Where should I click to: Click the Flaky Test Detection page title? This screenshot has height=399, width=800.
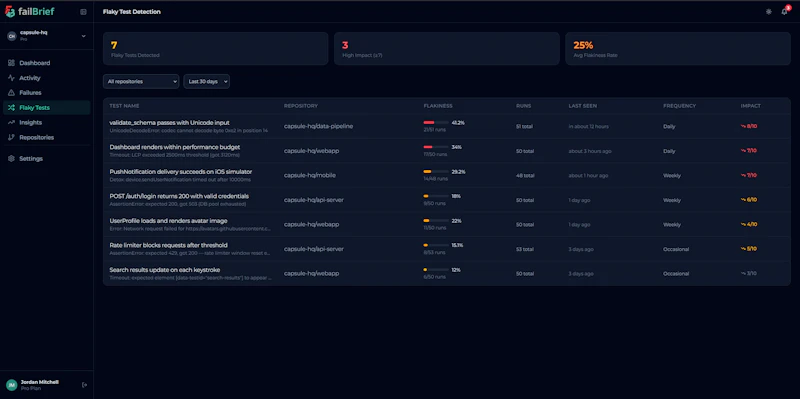click(132, 12)
